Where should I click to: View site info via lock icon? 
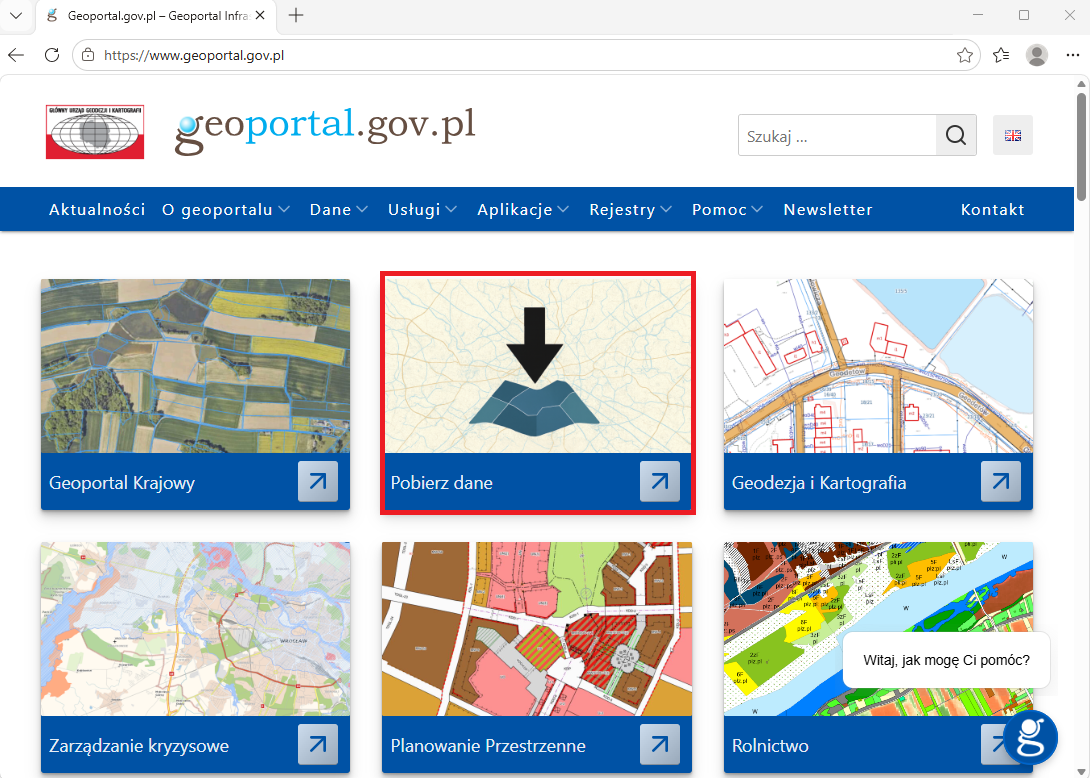coord(88,55)
